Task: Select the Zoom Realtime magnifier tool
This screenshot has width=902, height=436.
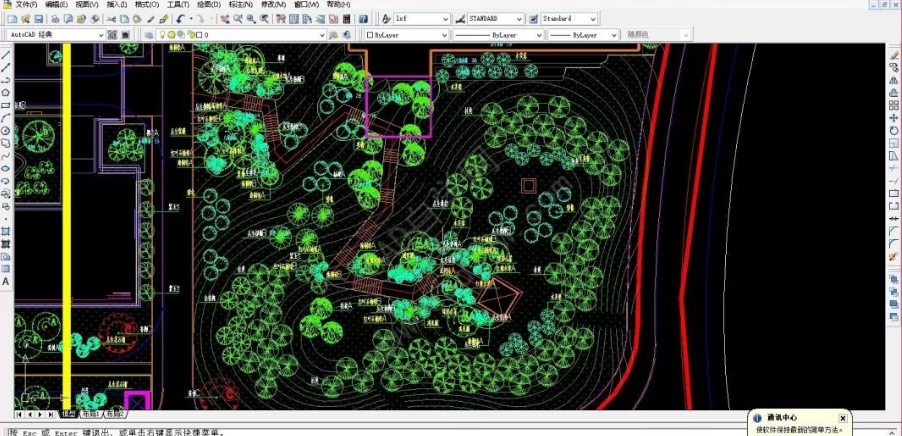Action: click(x=238, y=19)
